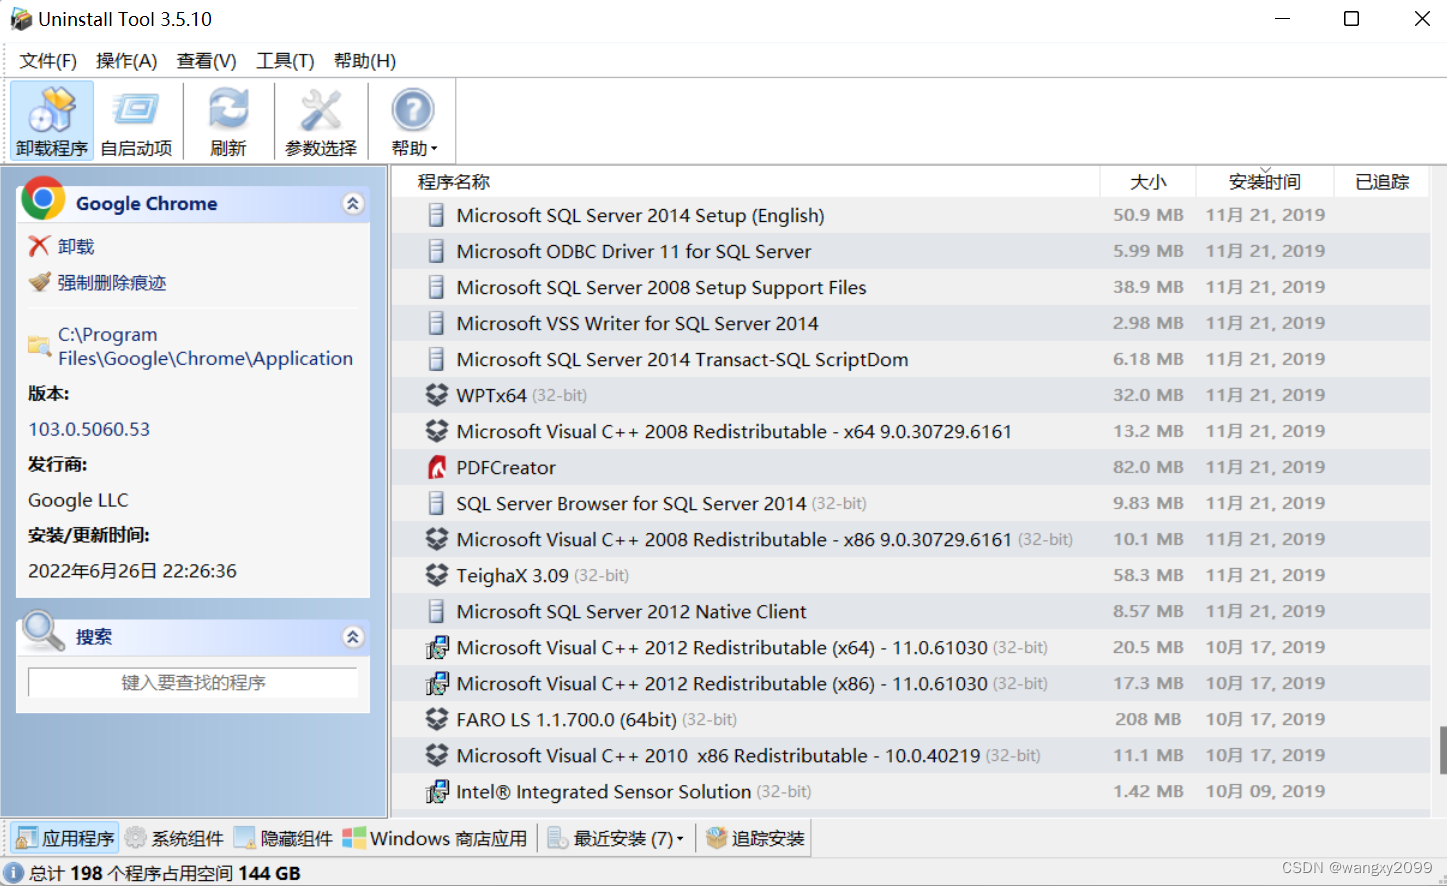This screenshot has height=886, width=1447.
Task: Click the Intel Integrated Sensor Solution icon
Action: coord(436,791)
